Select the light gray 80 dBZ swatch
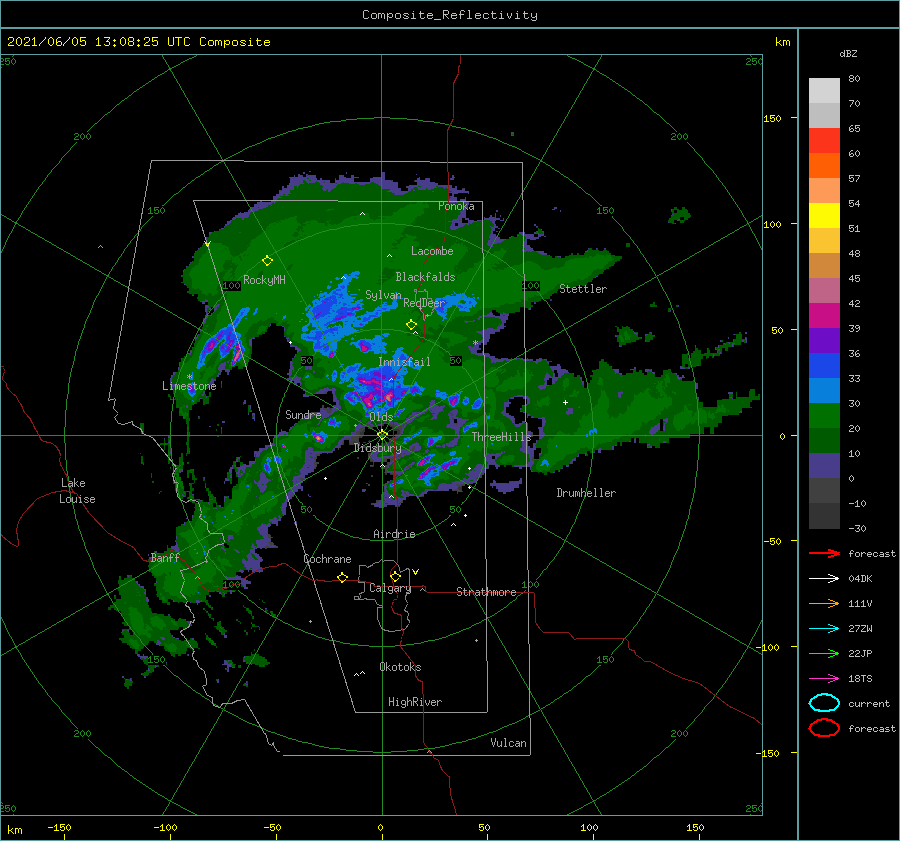 pyautogui.click(x=824, y=91)
